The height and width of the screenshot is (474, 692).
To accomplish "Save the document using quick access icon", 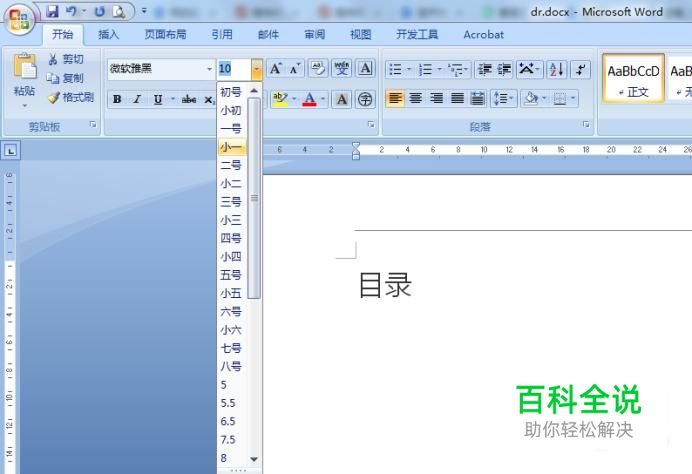I will (x=52, y=11).
